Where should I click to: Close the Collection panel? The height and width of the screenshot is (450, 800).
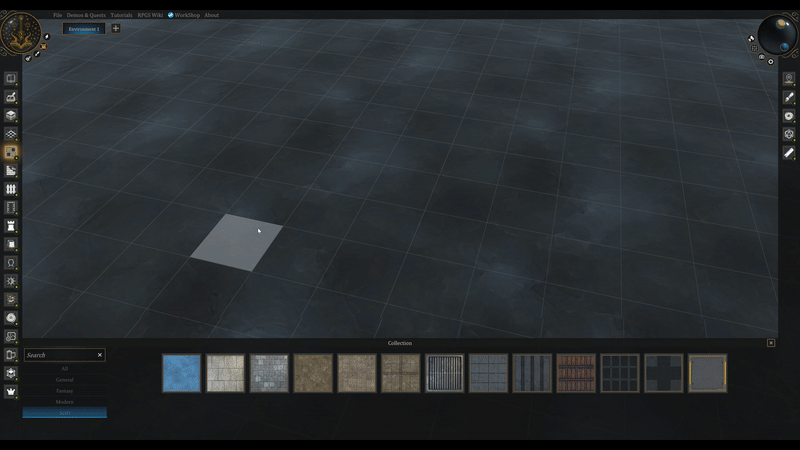tap(771, 343)
